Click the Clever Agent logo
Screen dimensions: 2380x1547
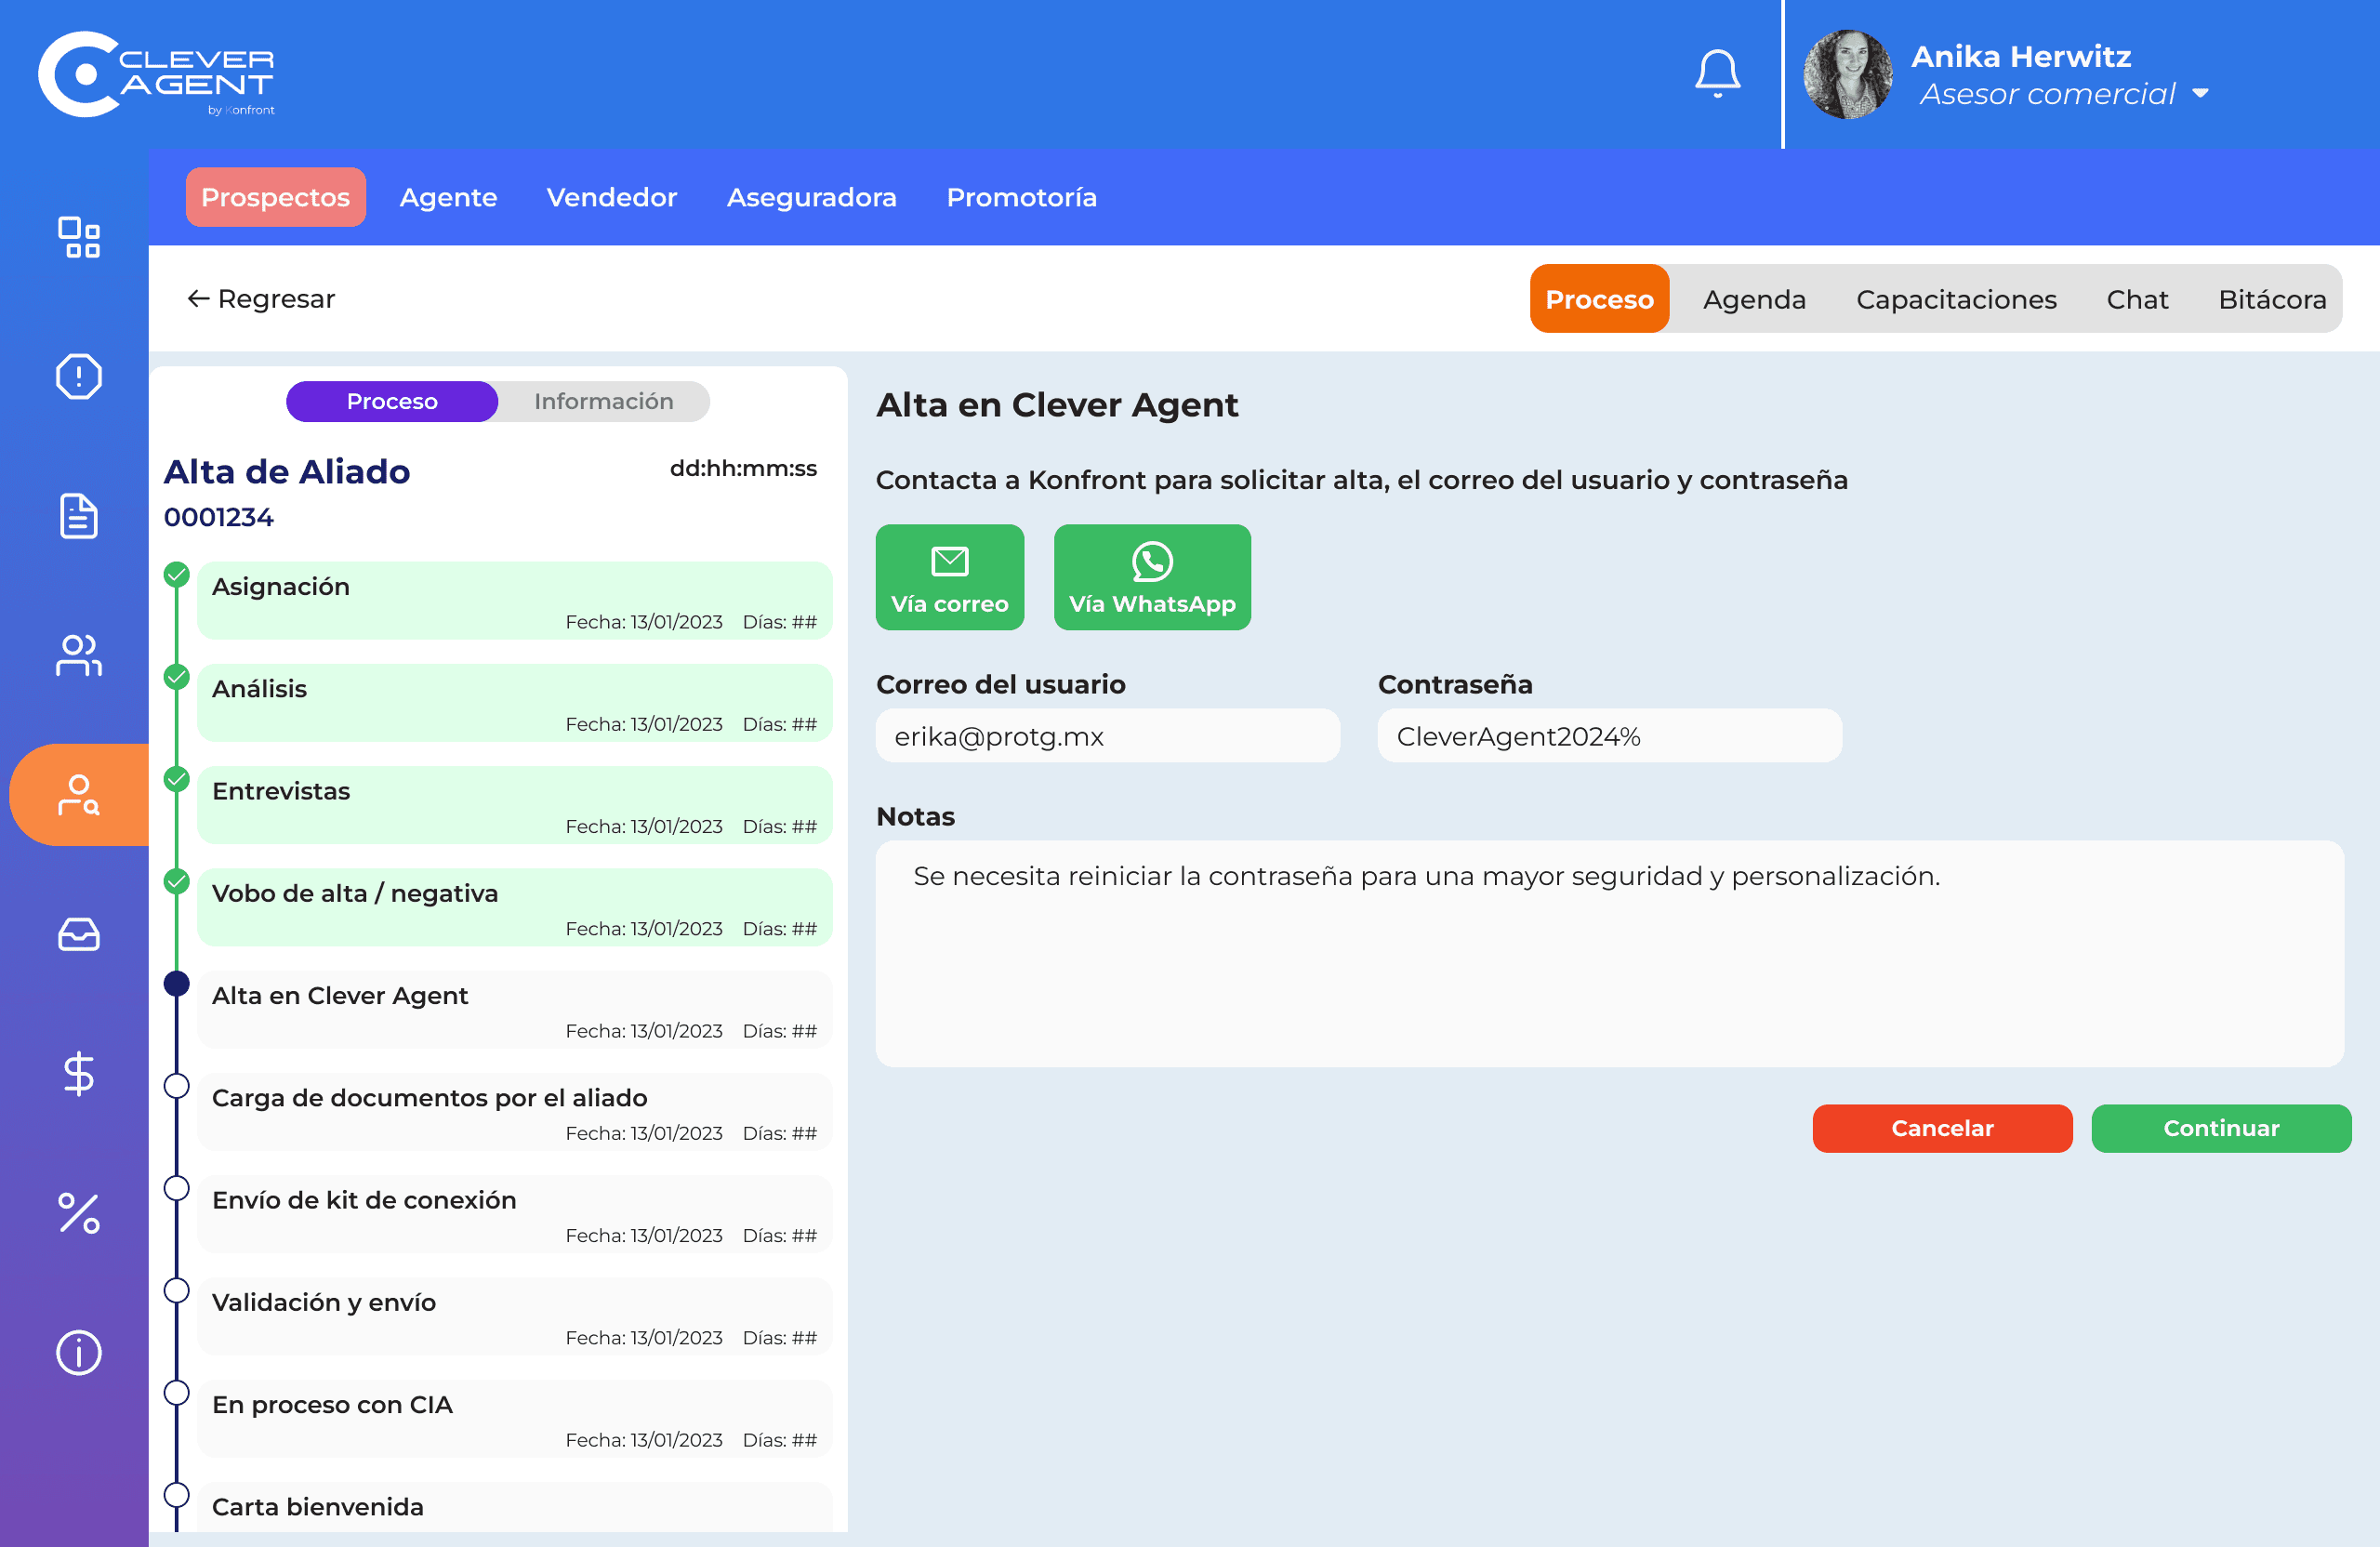point(157,75)
